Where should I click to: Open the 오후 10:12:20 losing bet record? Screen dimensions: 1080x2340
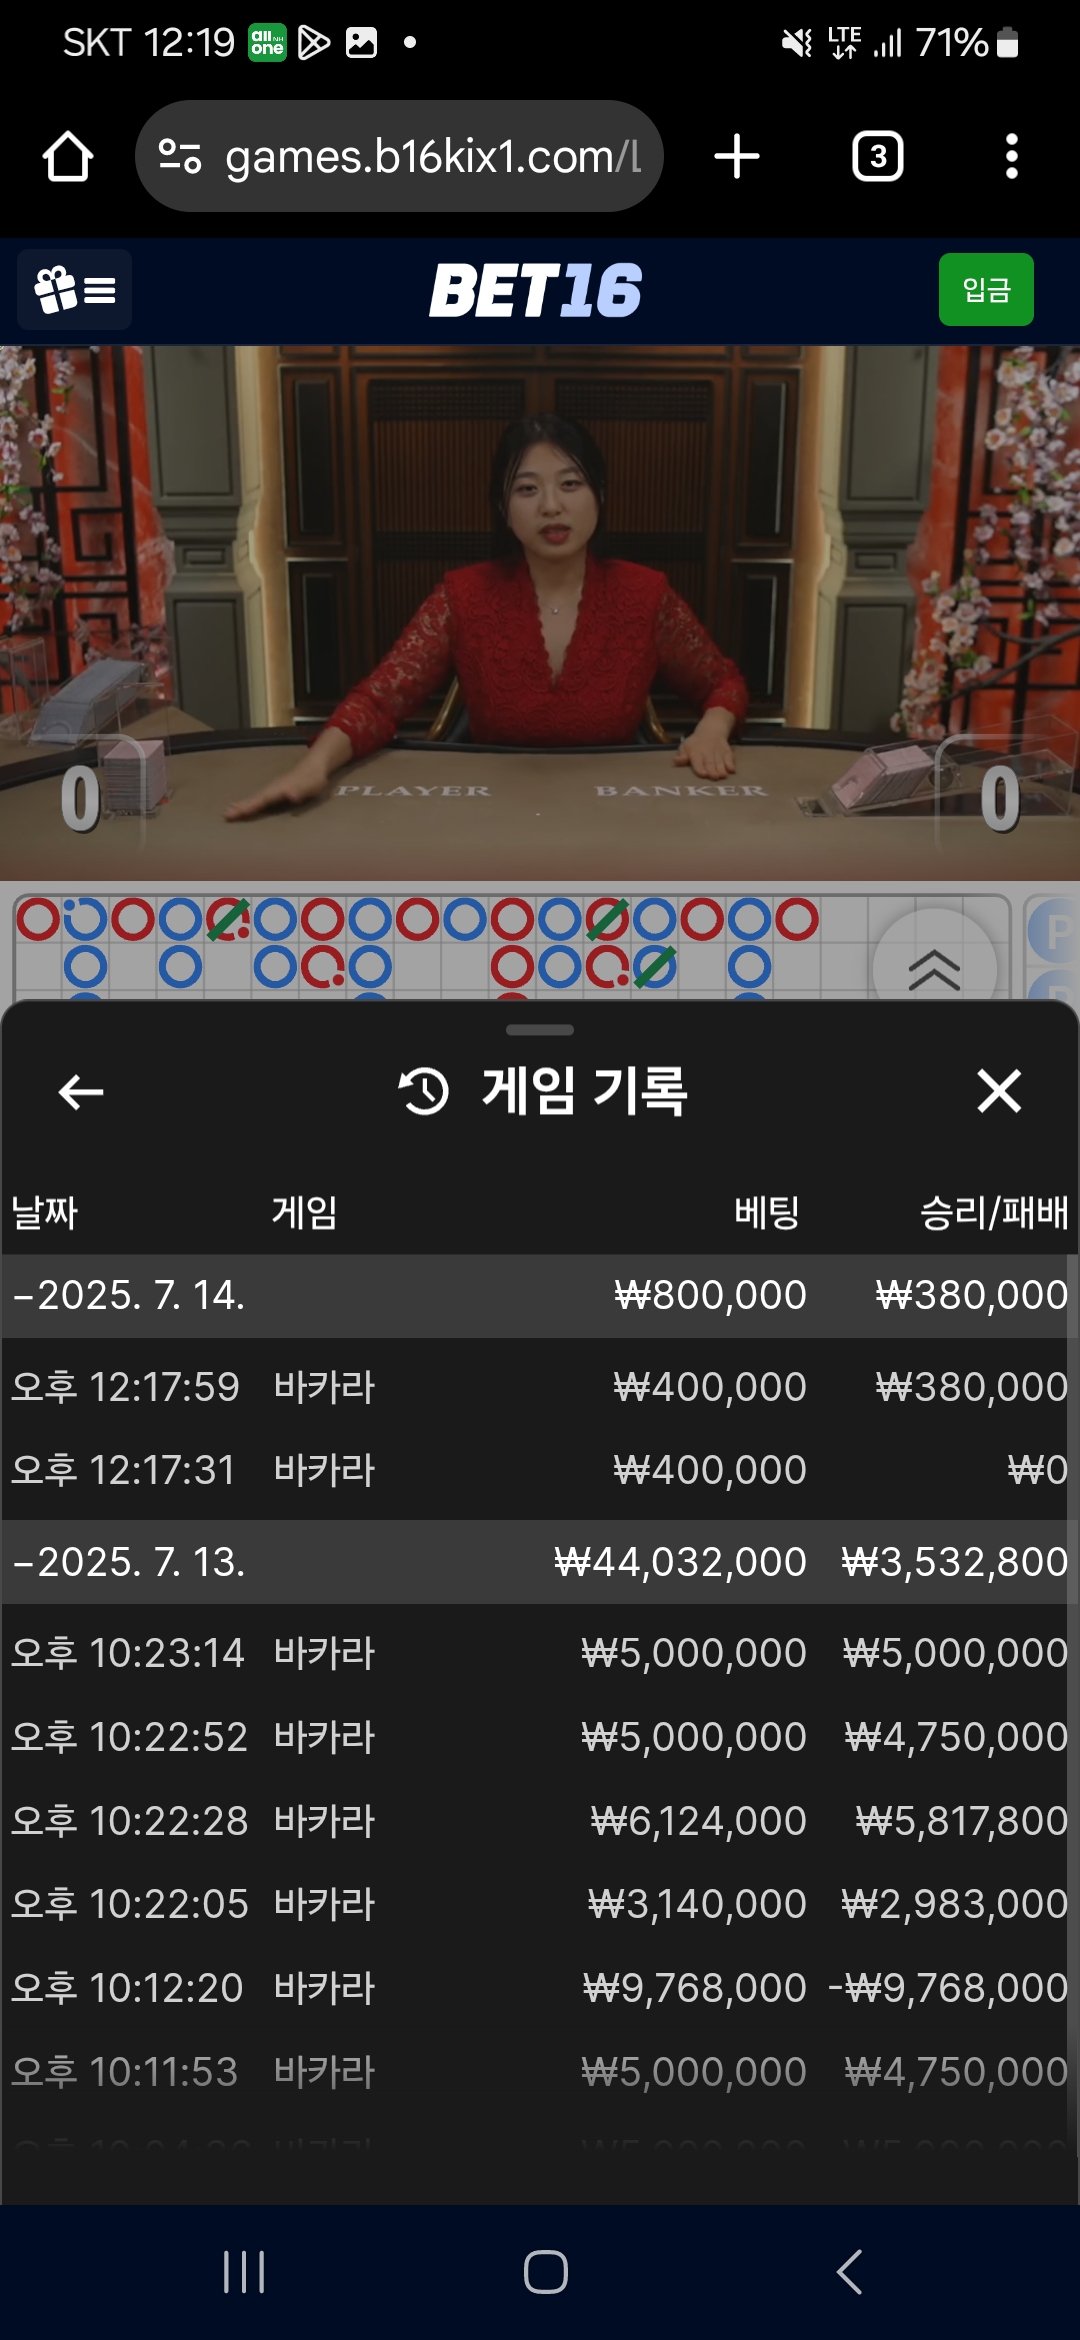pos(540,1988)
